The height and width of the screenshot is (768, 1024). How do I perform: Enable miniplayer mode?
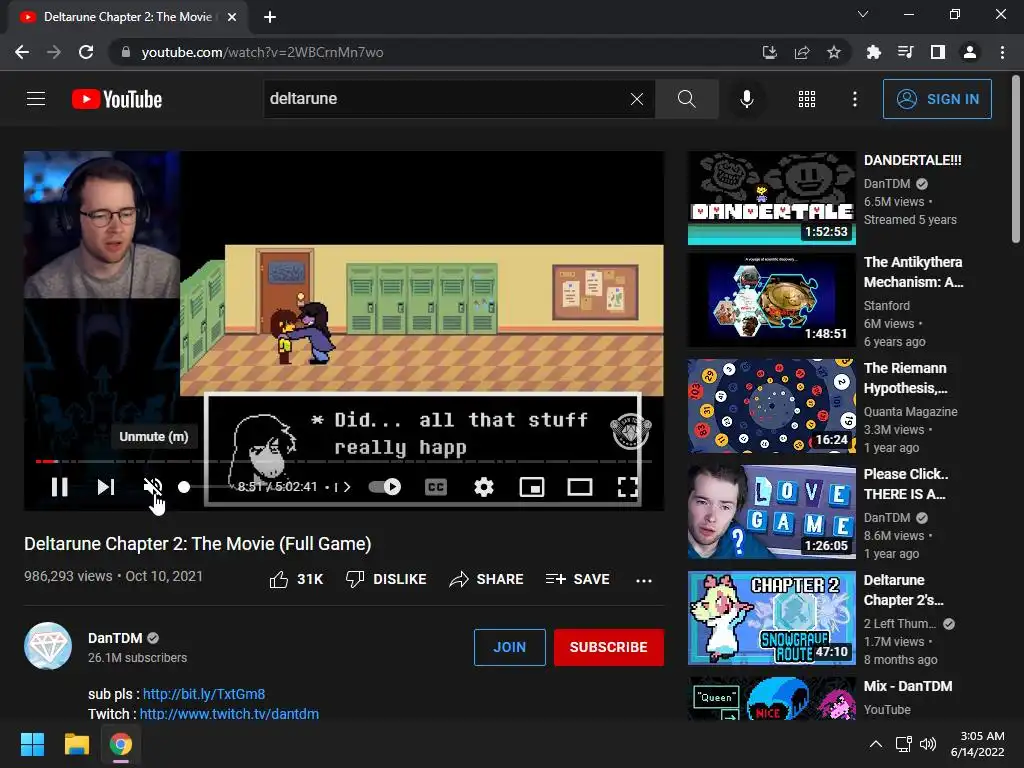pyautogui.click(x=532, y=487)
